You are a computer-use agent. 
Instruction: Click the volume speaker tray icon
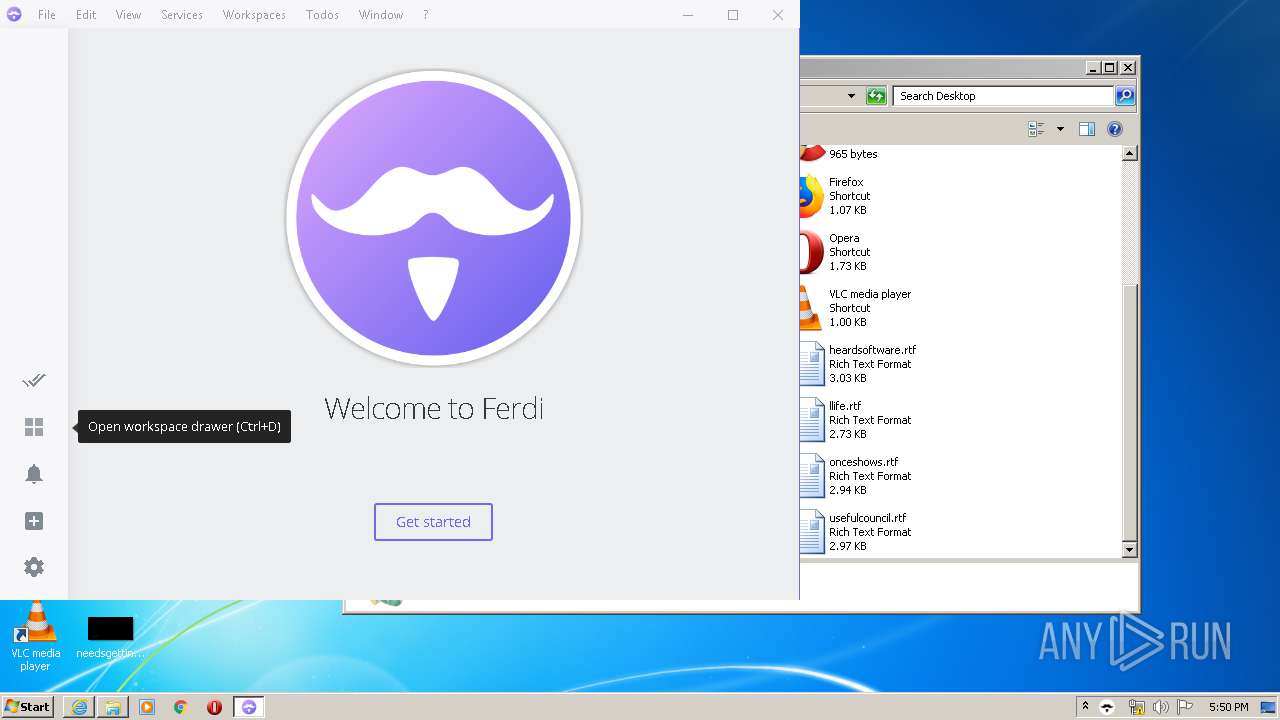tap(1161, 707)
